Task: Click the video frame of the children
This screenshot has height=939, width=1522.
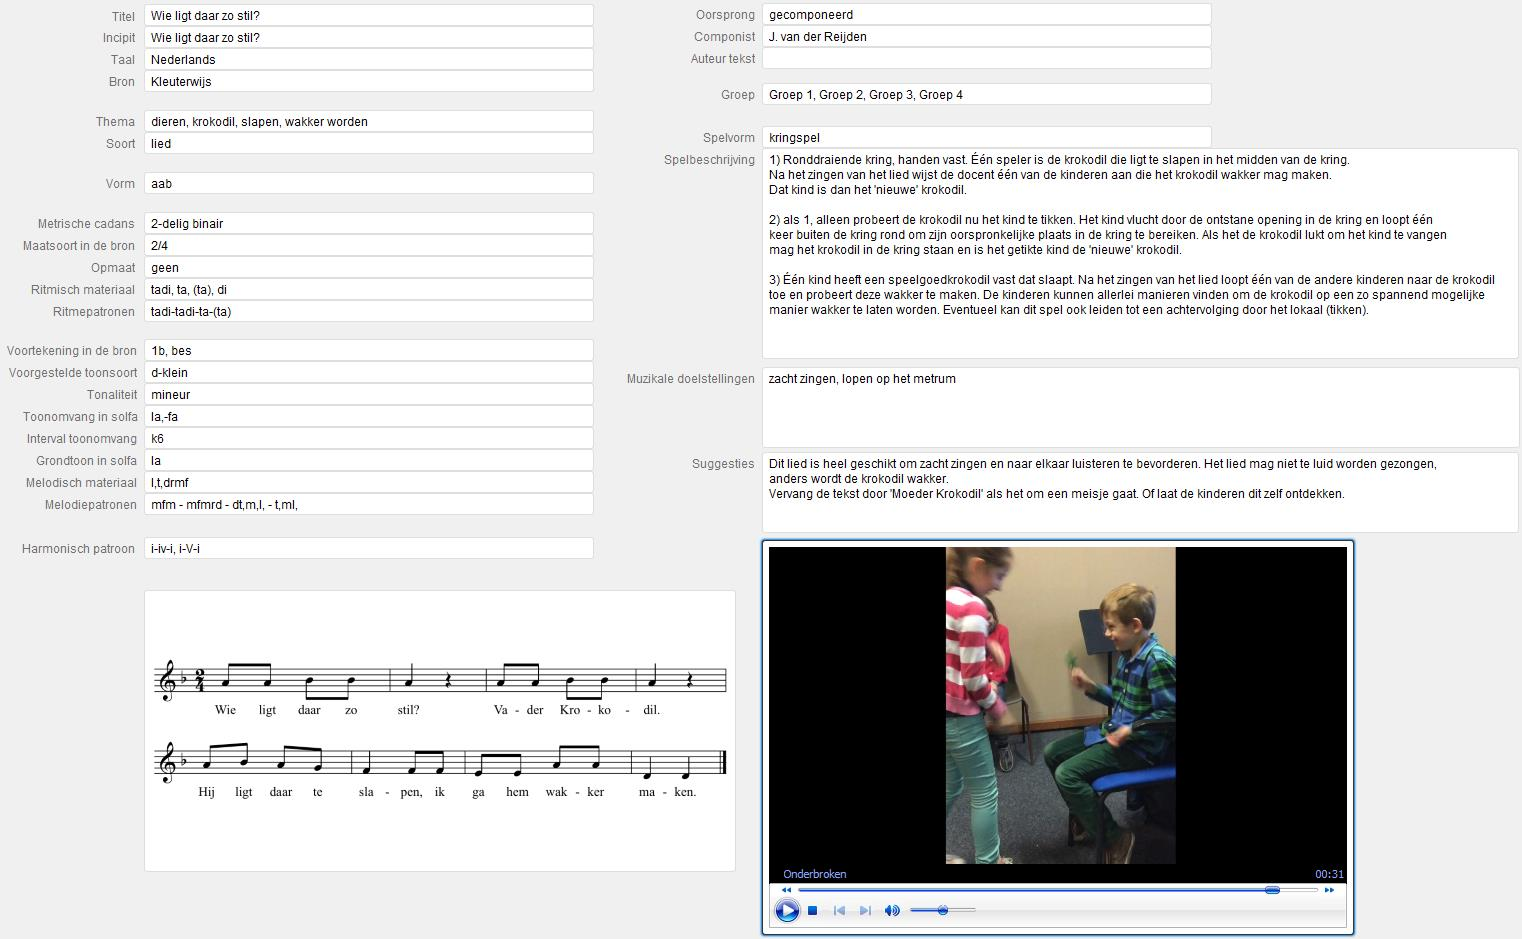Action: pos(1060,705)
